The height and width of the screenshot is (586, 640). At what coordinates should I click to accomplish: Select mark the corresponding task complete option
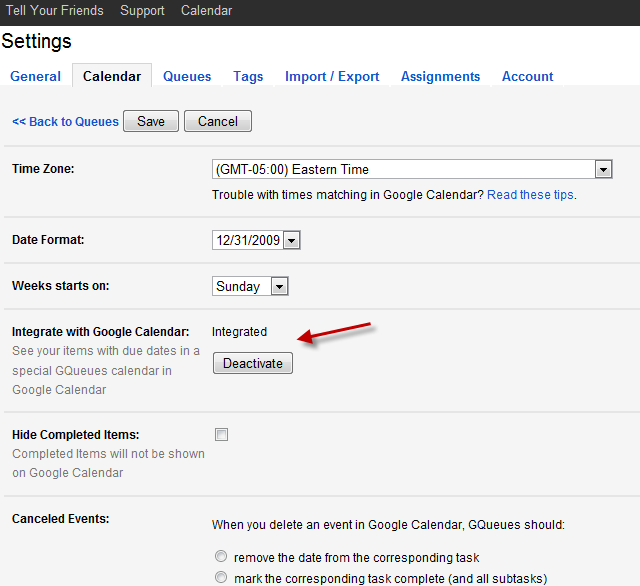click(x=220, y=577)
